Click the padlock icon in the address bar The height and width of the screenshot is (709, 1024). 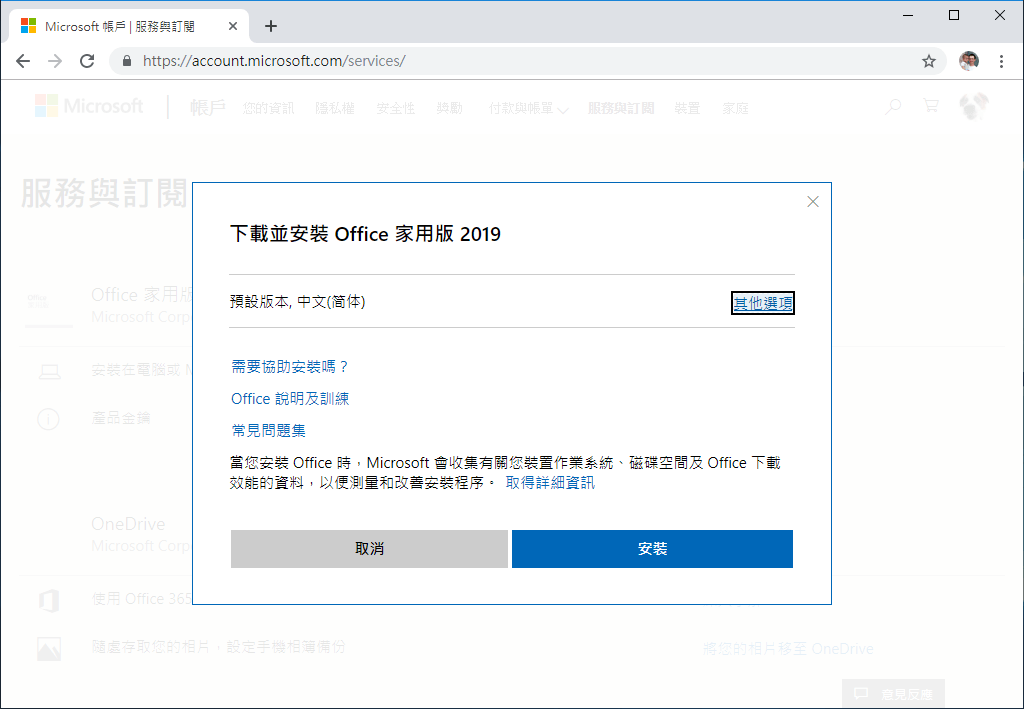[x=126, y=60]
